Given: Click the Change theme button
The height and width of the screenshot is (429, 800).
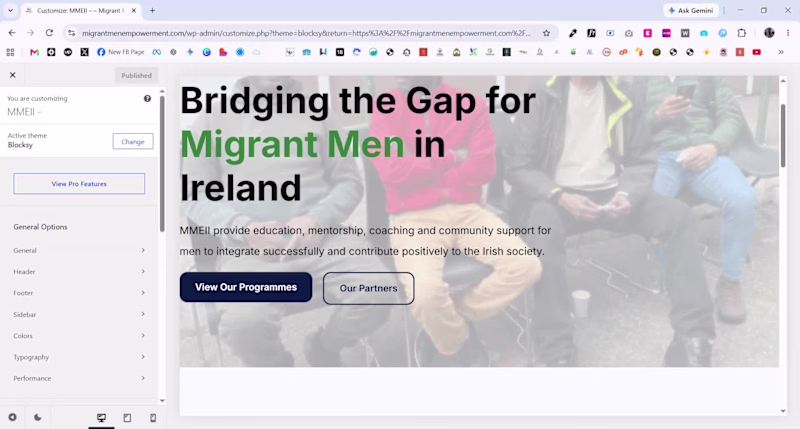Looking at the screenshot, I should click(x=133, y=142).
